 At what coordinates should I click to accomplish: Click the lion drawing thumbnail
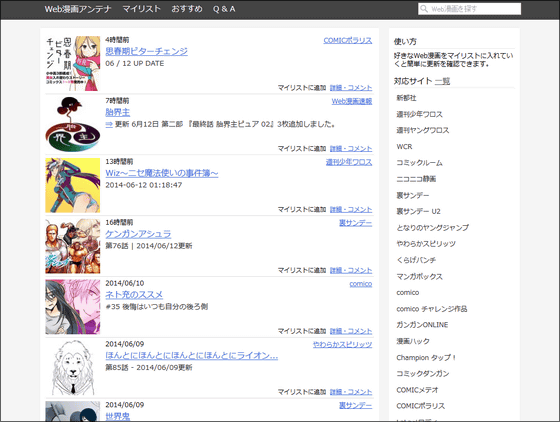[73, 368]
